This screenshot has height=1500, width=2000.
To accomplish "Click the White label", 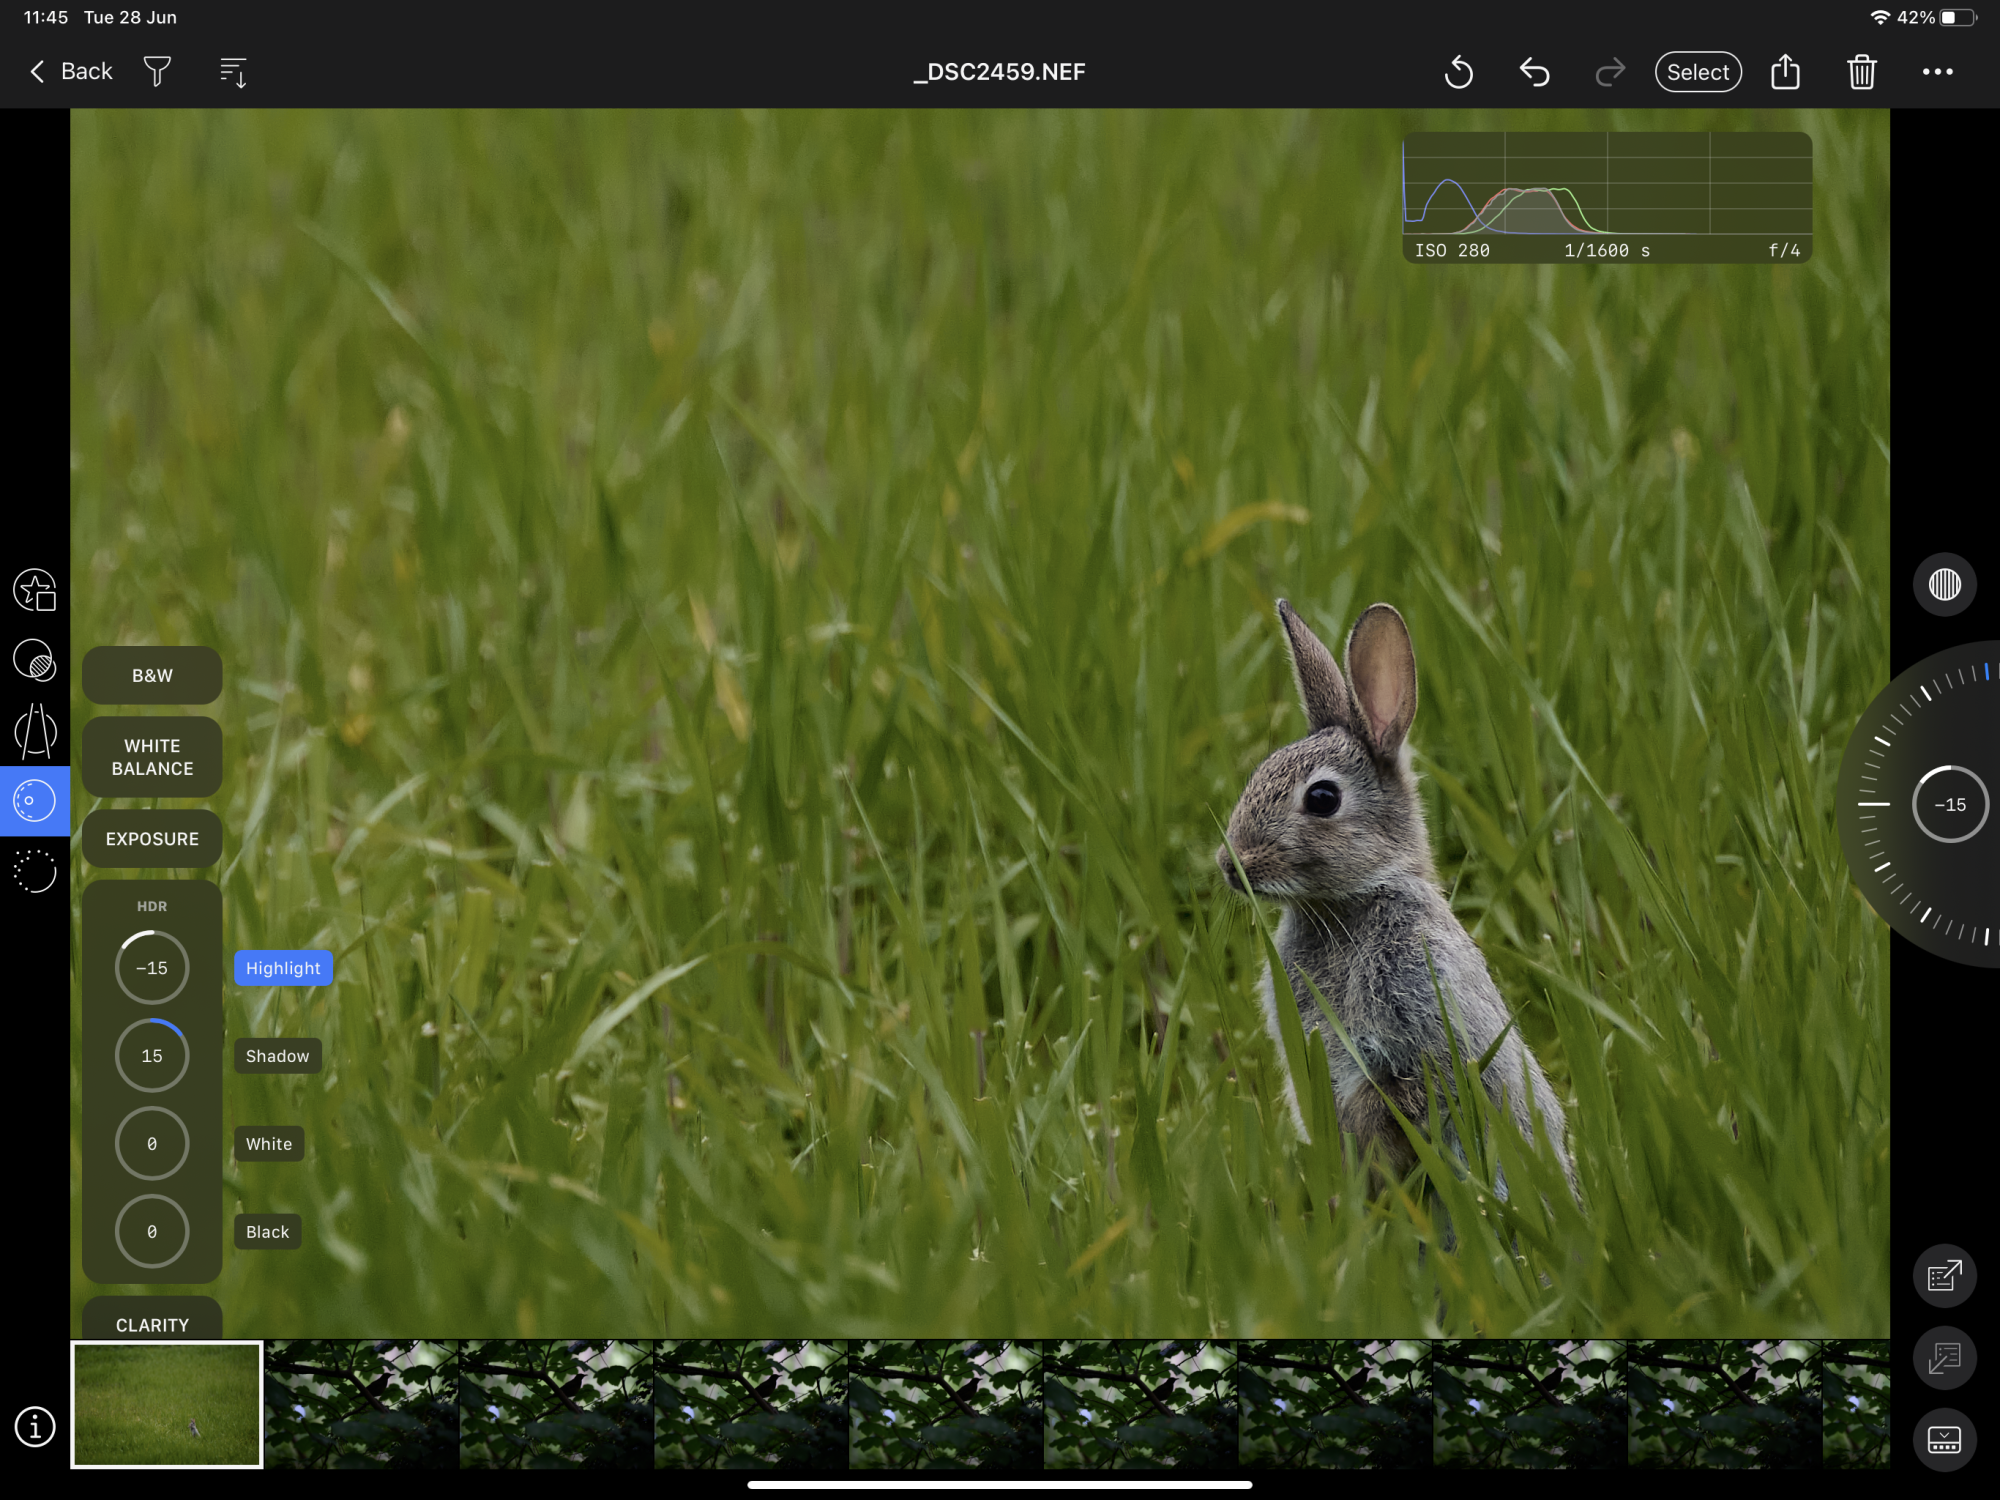I will [x=269, y=1144].
